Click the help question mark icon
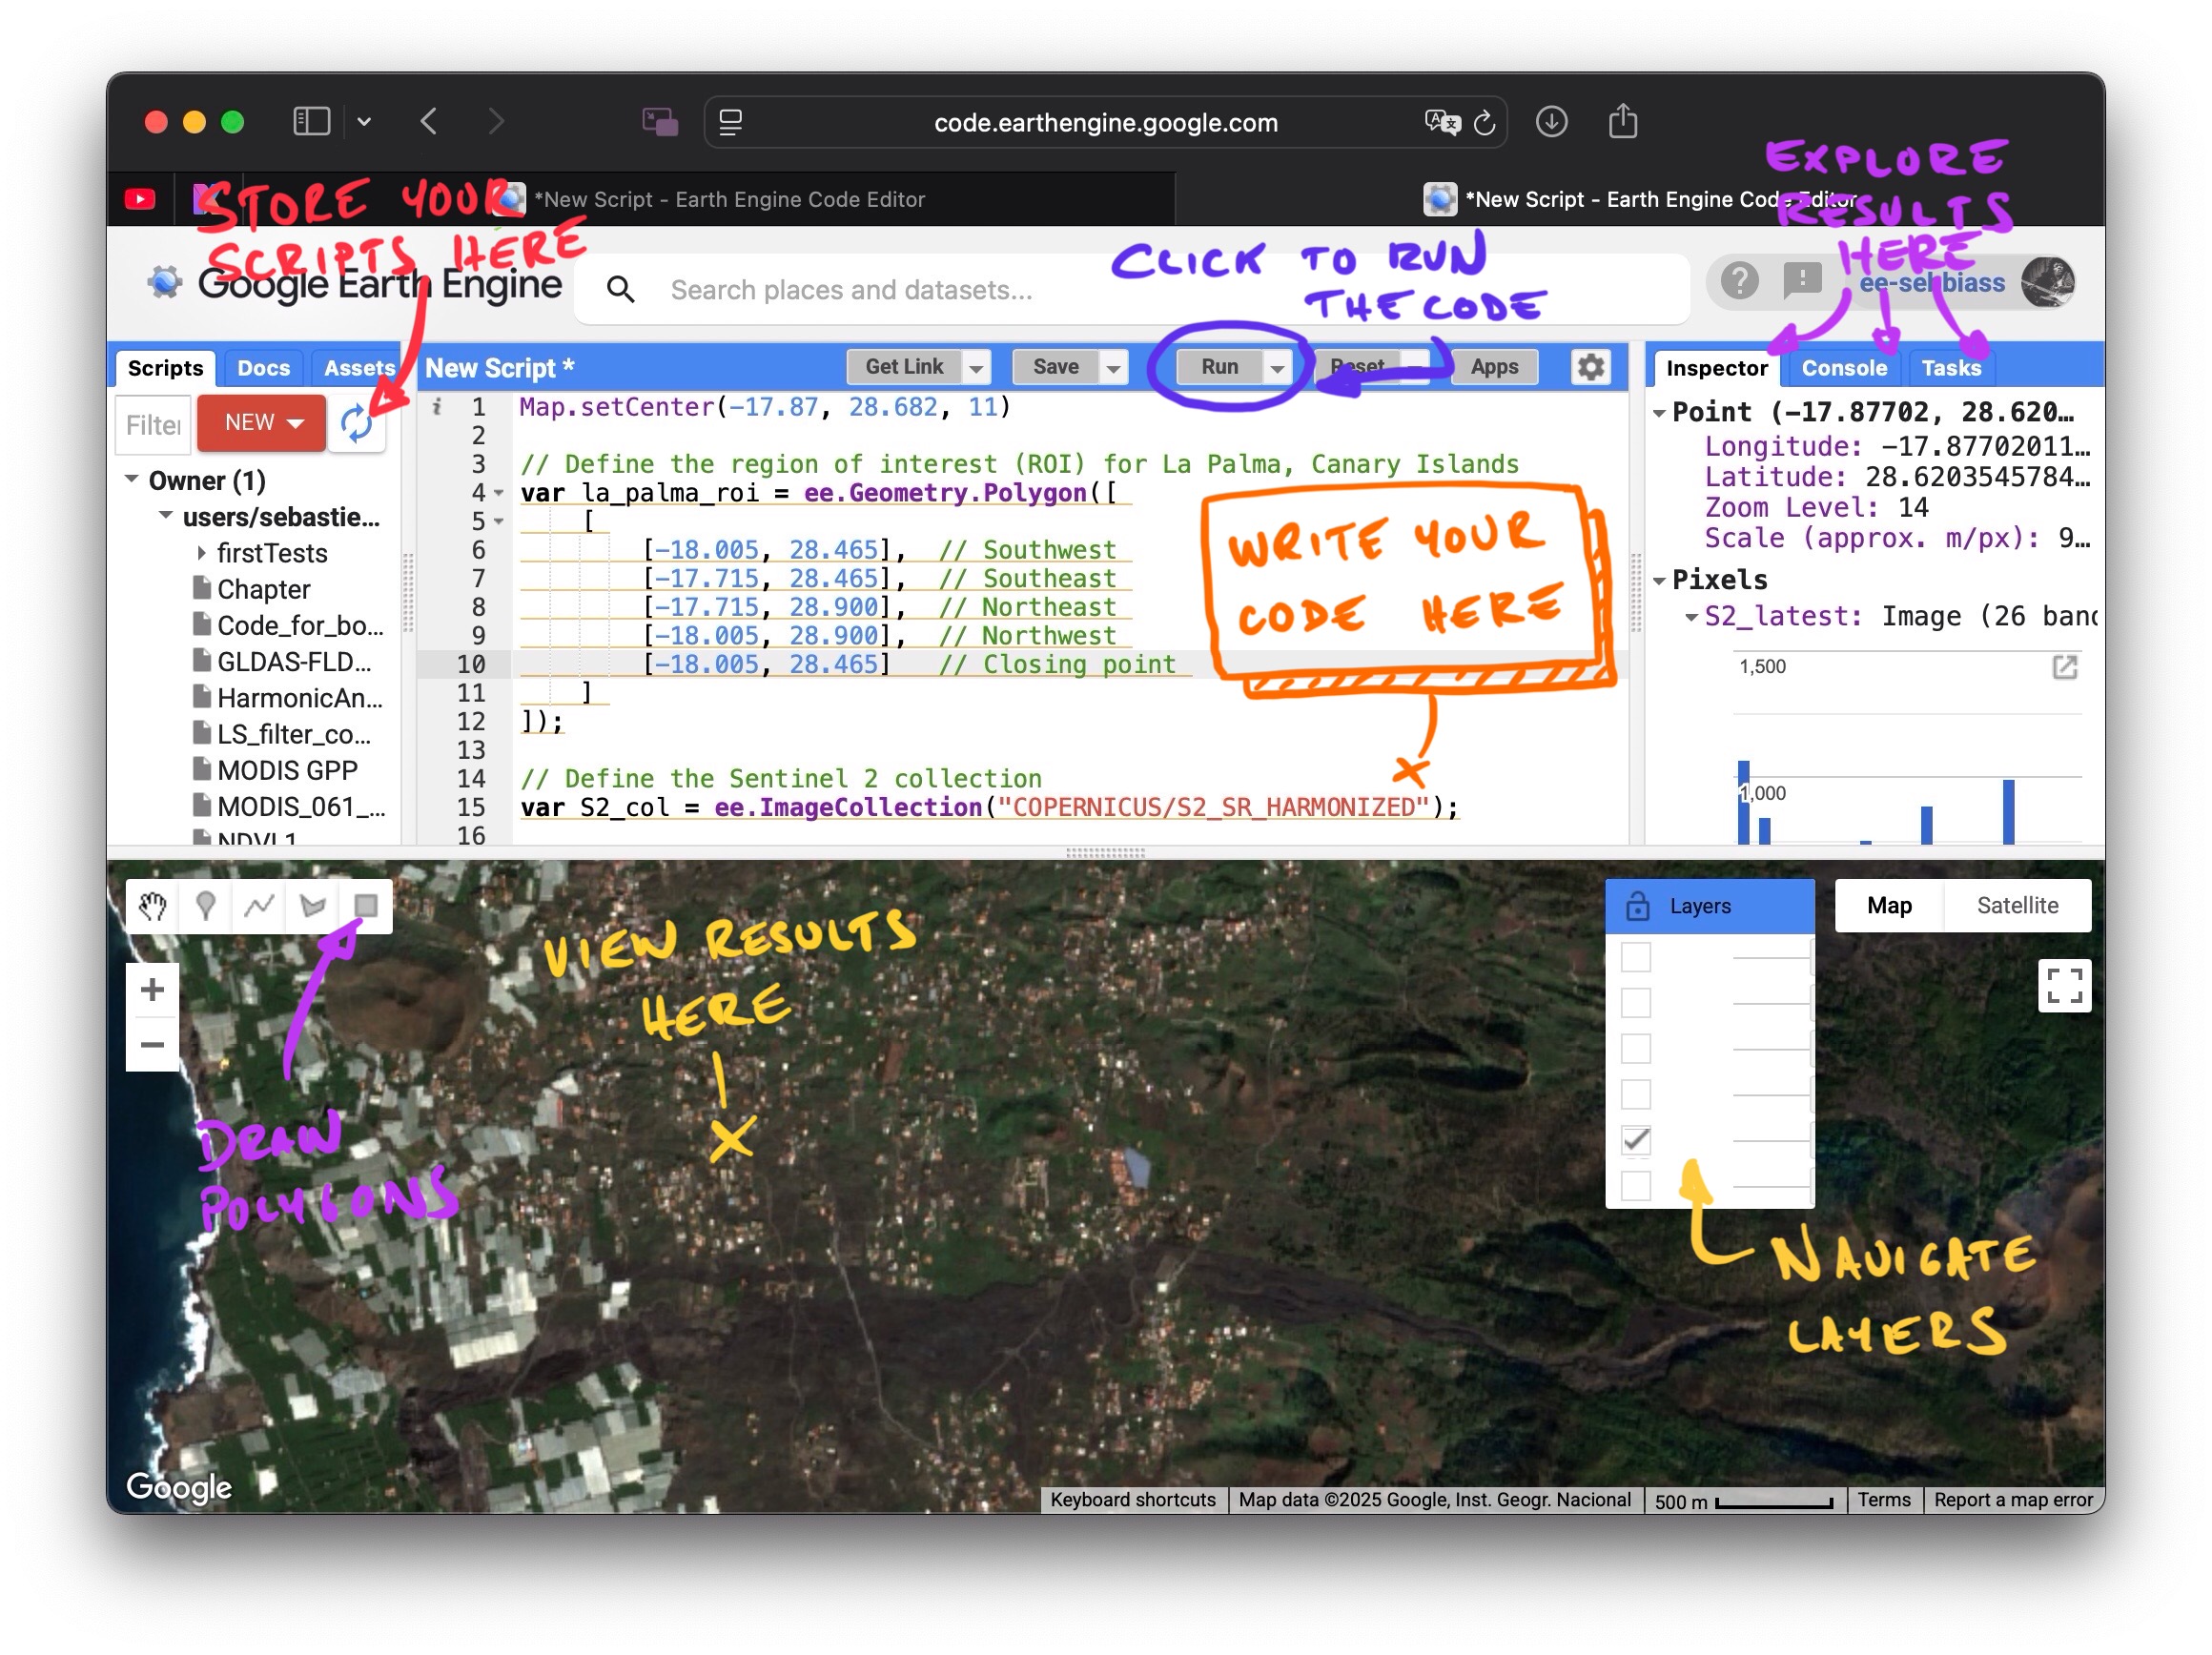Viewport: 2212px width, 1655px height. click(1739, 282)
